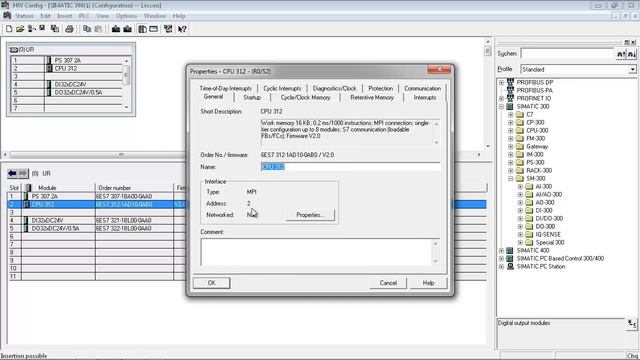
Task: Expand the CPU-300 folder in catalog
Action: (511, 131)
